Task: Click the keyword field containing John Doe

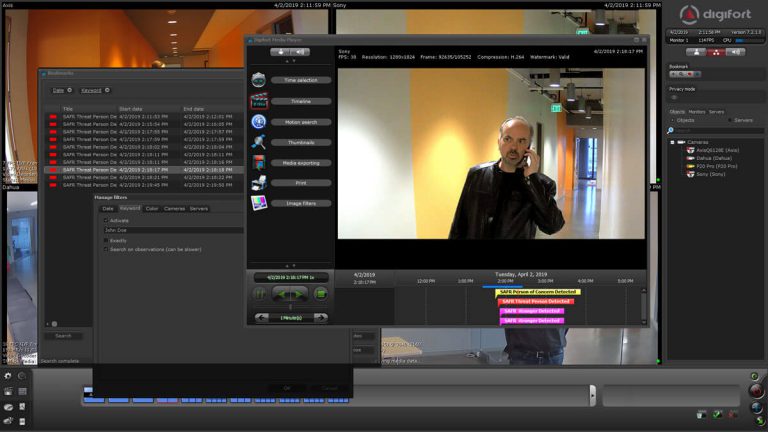Action: coord(173,230)
